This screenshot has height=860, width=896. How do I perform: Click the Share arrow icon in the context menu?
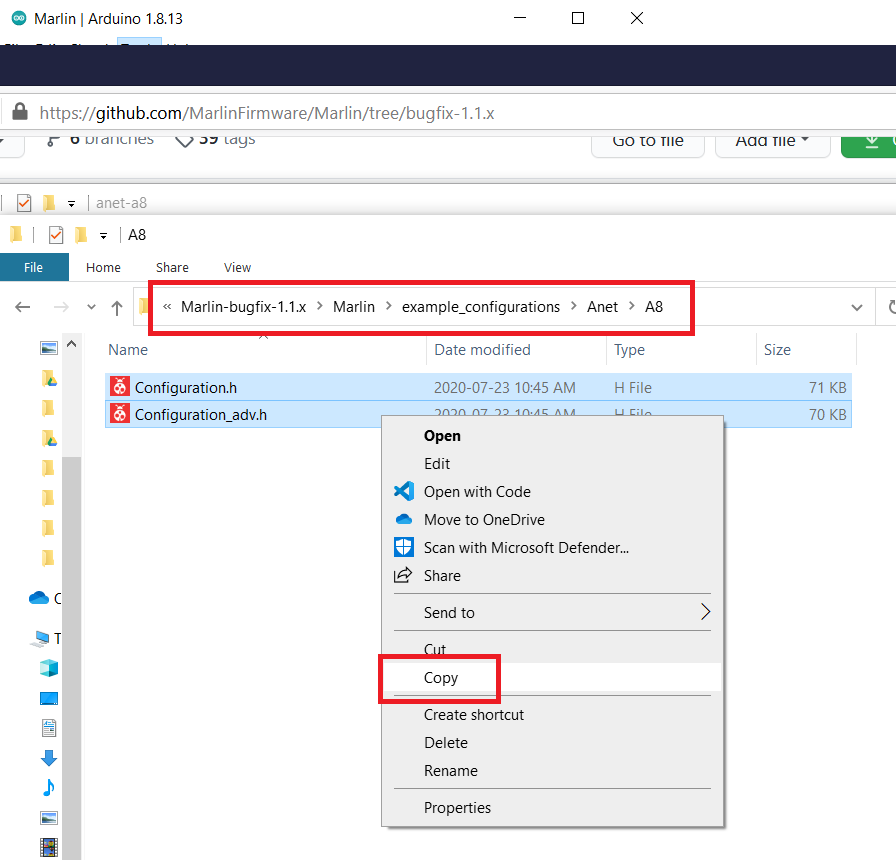tap(403, 575)
